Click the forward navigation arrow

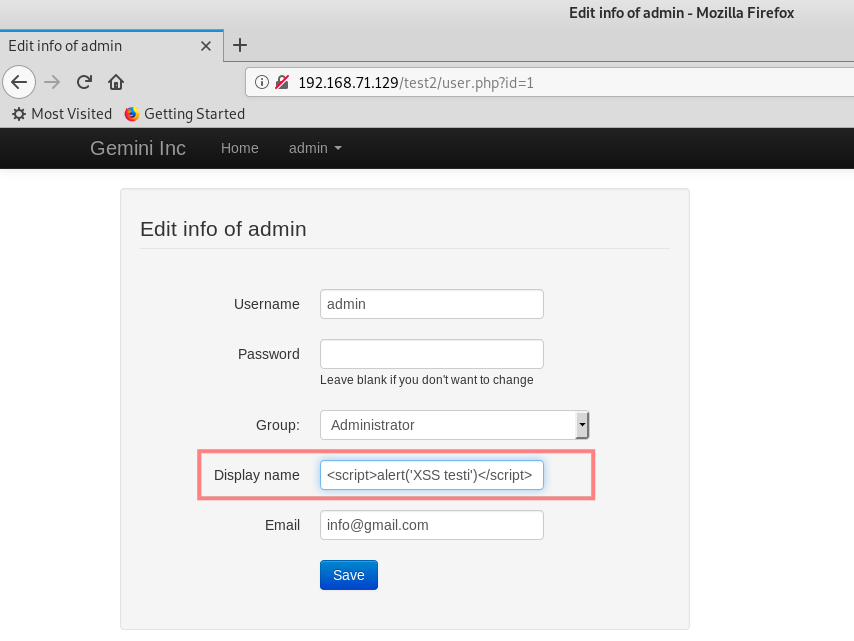pos(52,82)
